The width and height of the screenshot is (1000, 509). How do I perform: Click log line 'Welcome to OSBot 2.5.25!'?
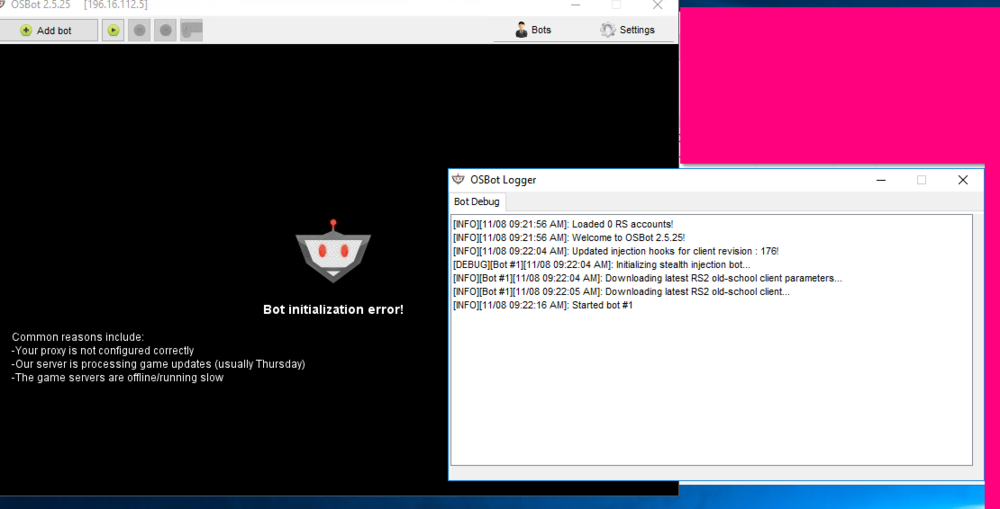[x=569, y=238]
